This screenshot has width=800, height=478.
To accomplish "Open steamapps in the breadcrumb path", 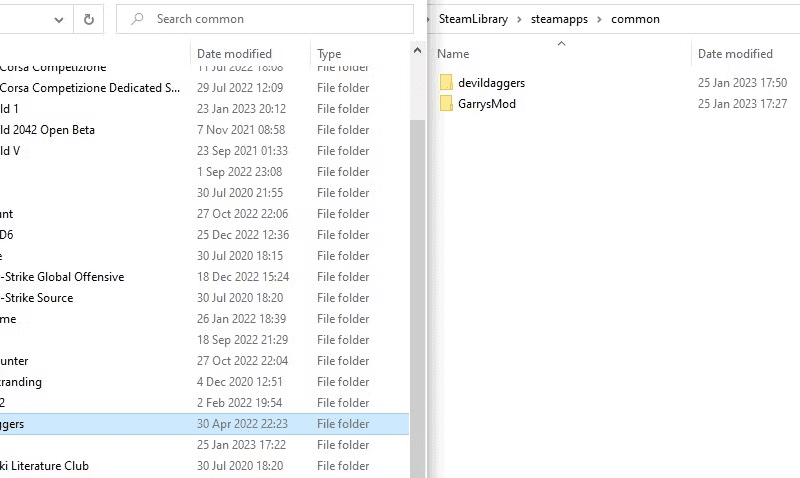I will (x=559, y=19).
